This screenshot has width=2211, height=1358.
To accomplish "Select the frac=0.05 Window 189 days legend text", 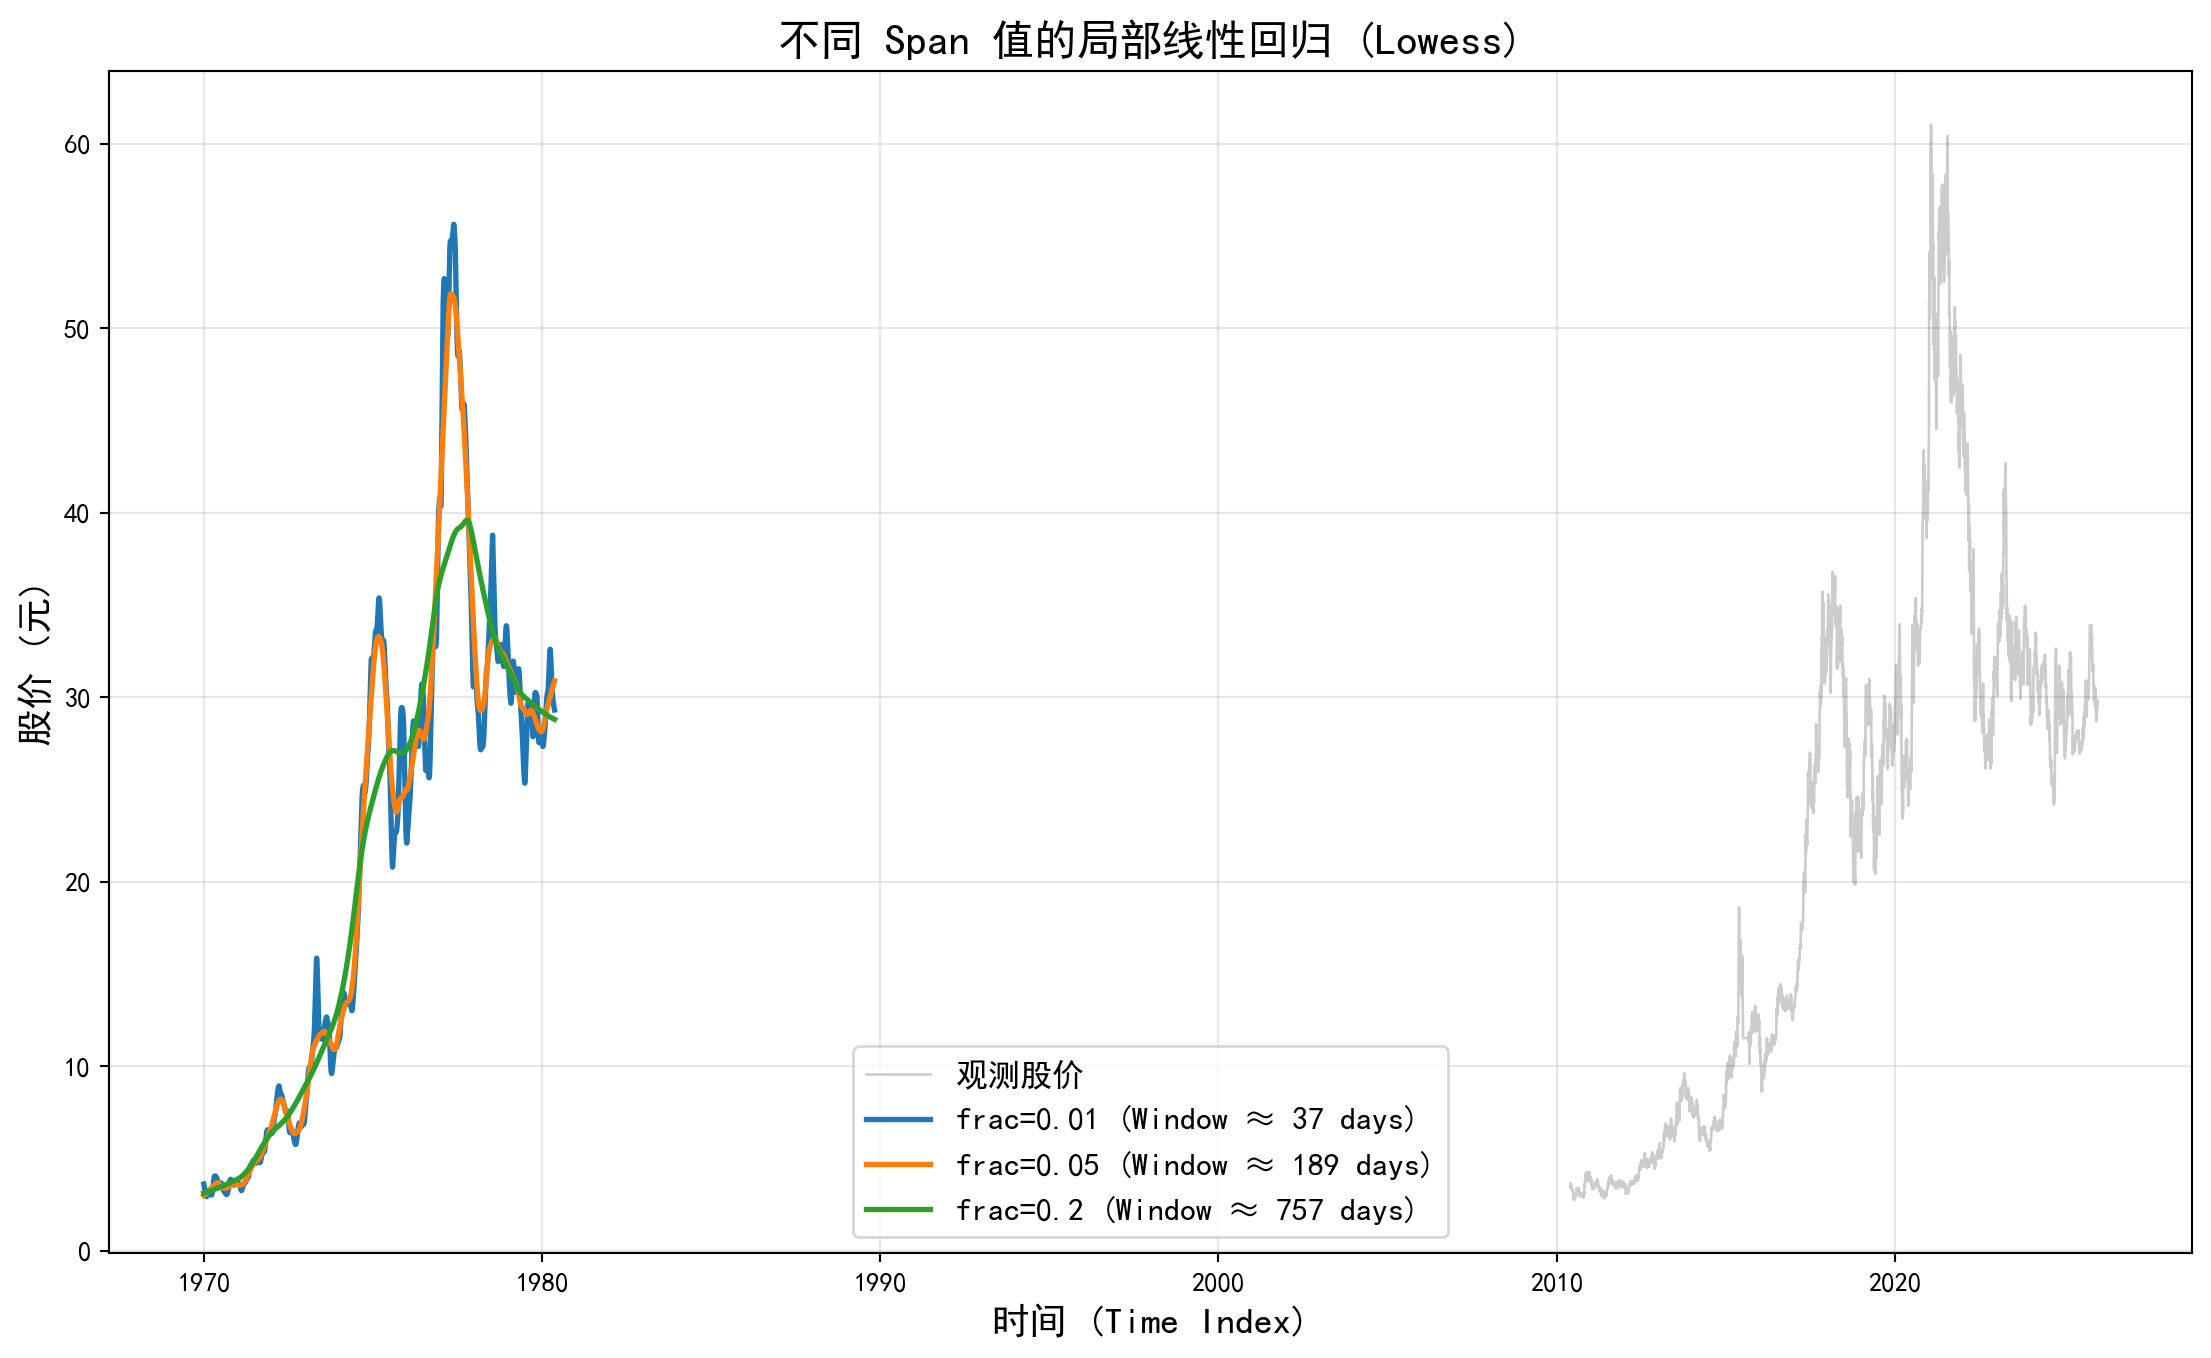I will (x=1194, y=1165).
